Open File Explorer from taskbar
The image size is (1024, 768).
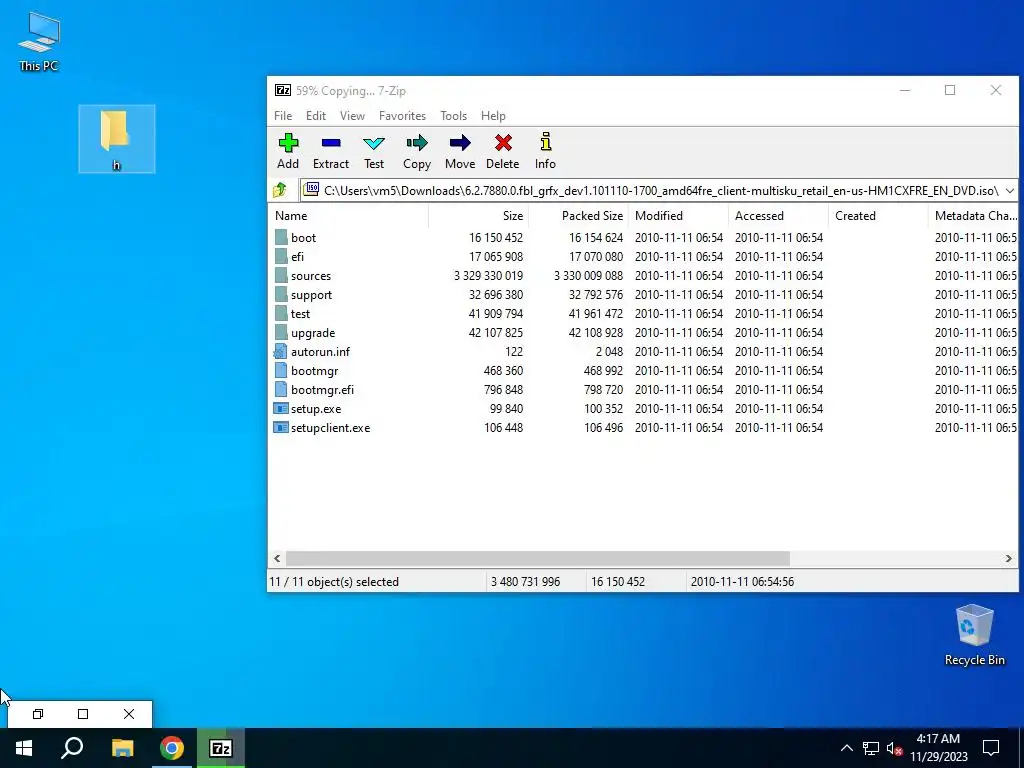pyautogui.click(x=122, y=748)
